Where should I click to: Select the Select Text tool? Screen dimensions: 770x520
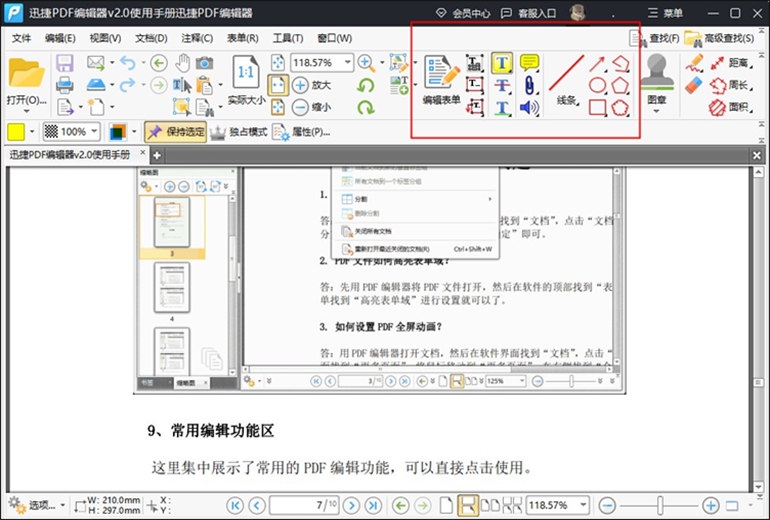(x=182, y=85)
